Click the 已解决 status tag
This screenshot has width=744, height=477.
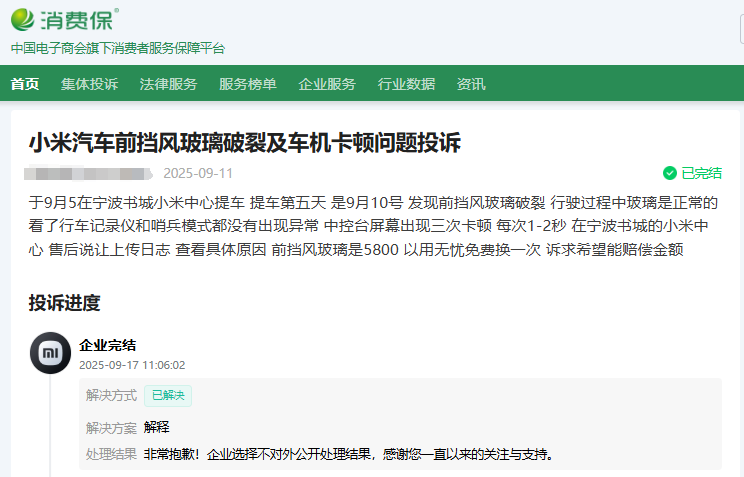(x=168, y=395)
